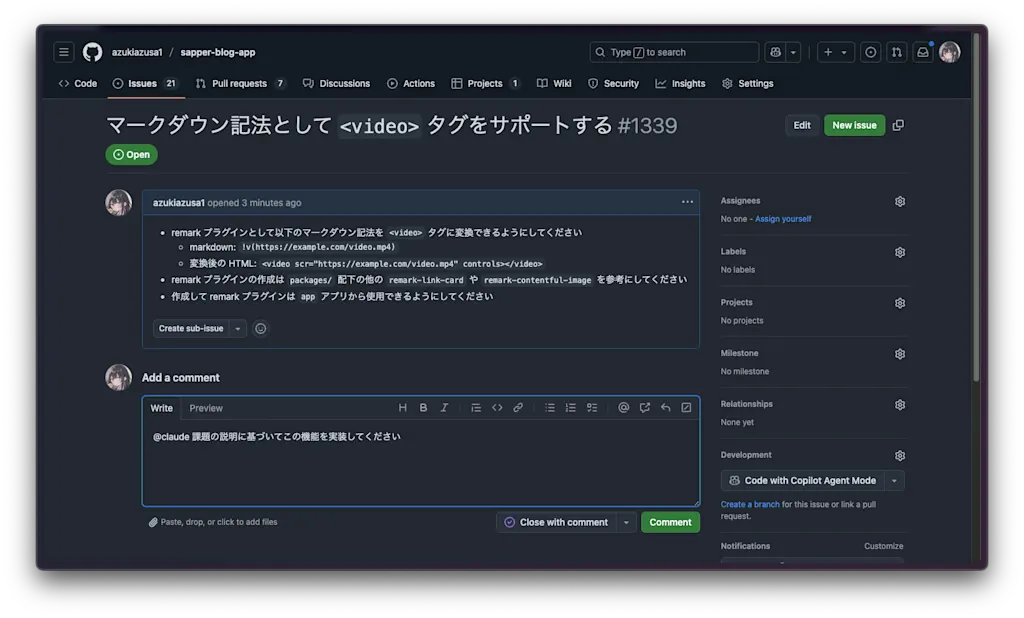Open the notifications inbox icon
This screenshot has height=618, width=1024.
click(x=922, y=52)
